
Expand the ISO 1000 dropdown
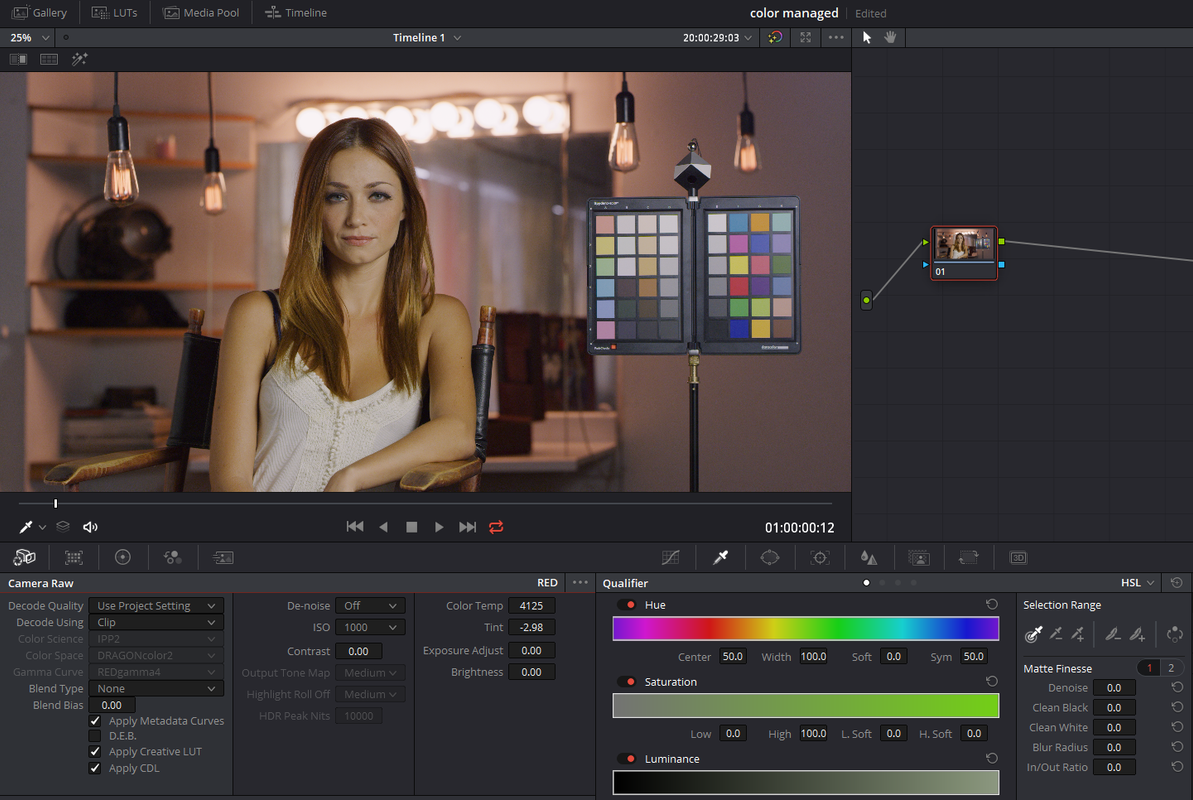click(370, 627)
